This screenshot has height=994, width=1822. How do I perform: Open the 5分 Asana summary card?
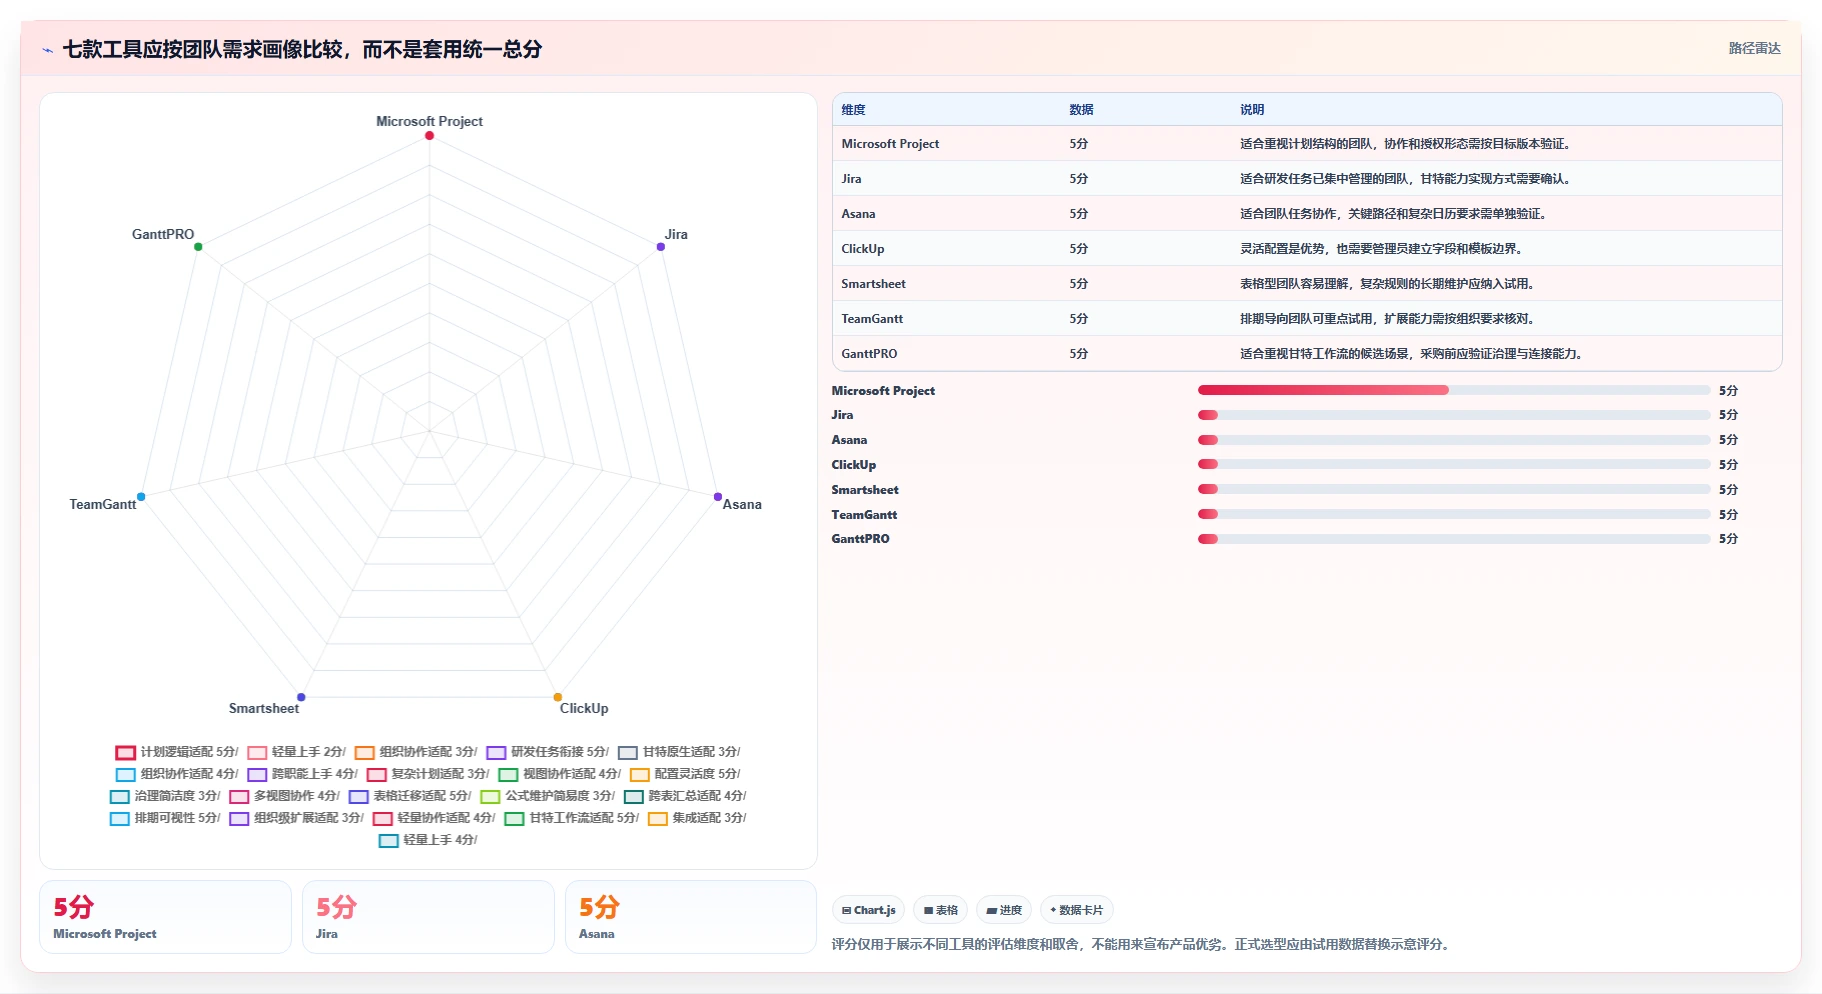(x=691, y=917)
